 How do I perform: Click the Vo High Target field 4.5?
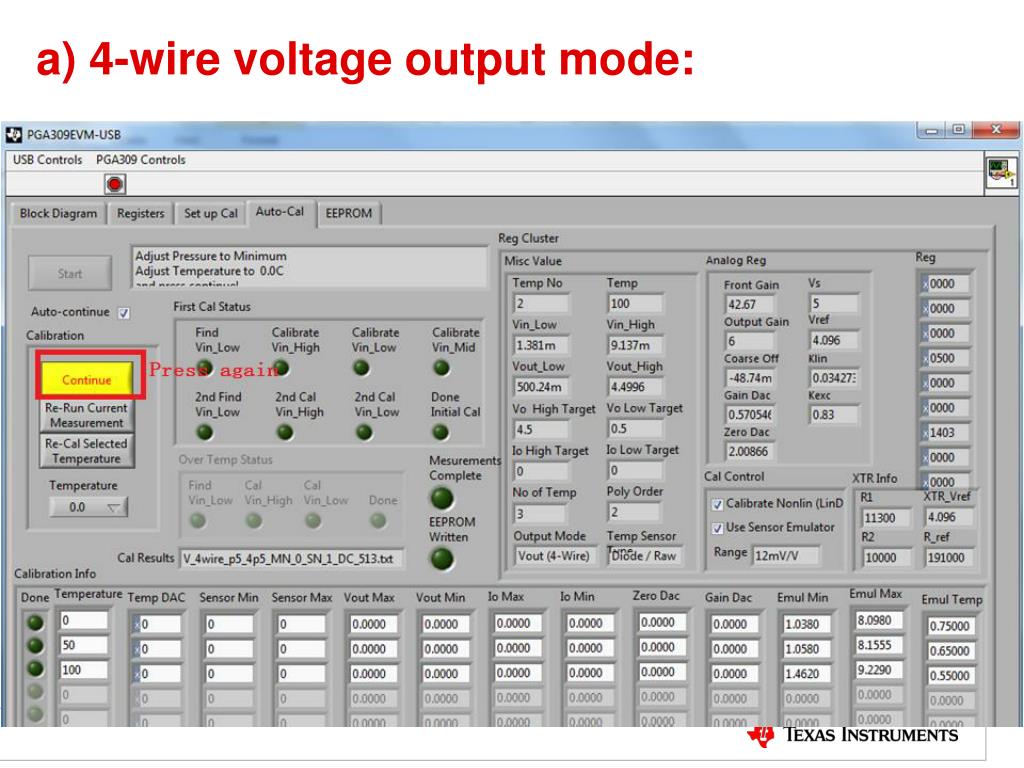coord(541,430)
